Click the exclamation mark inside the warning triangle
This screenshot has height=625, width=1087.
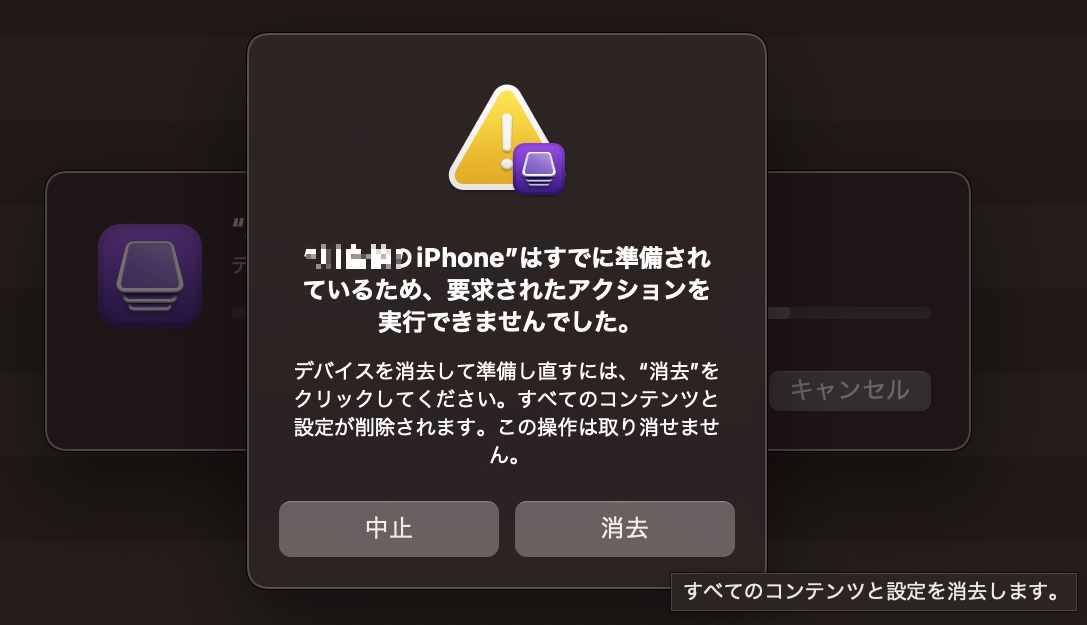tap(507, 142)
